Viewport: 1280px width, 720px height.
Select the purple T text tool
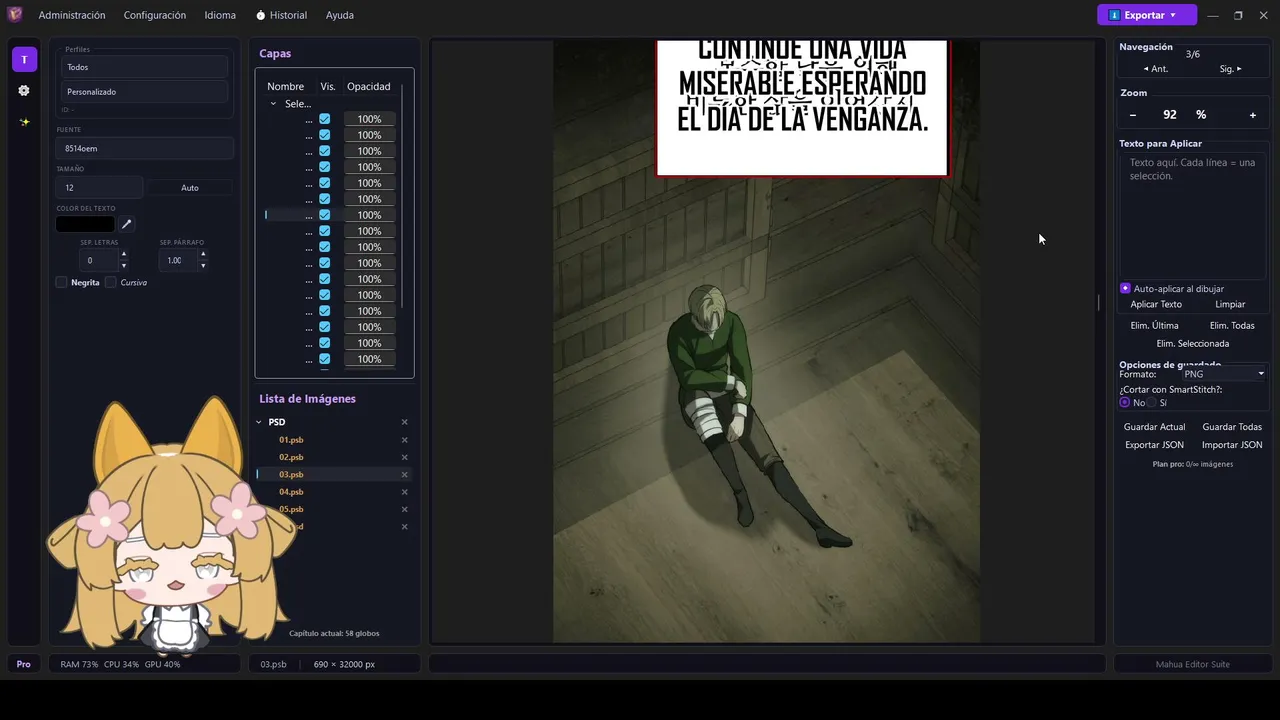pyautogui.click(x=25, y=60)
